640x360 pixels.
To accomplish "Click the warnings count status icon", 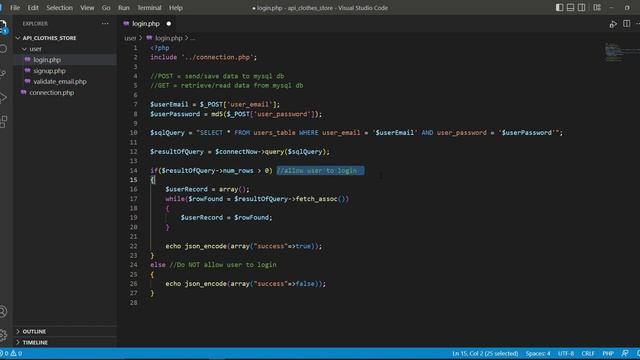I will [x=16, y=353].
